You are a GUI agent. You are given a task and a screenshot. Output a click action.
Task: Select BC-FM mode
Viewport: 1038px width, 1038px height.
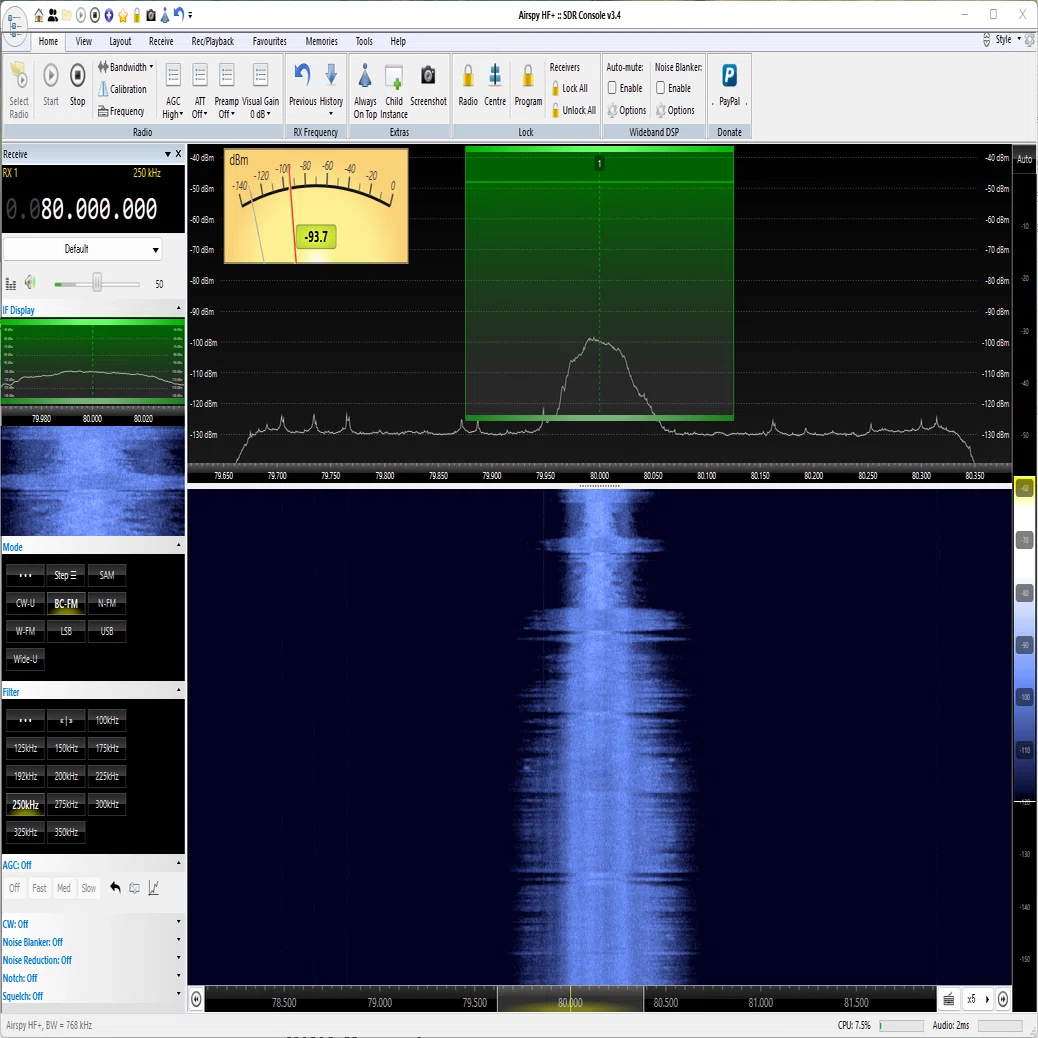tap(66, 603)
